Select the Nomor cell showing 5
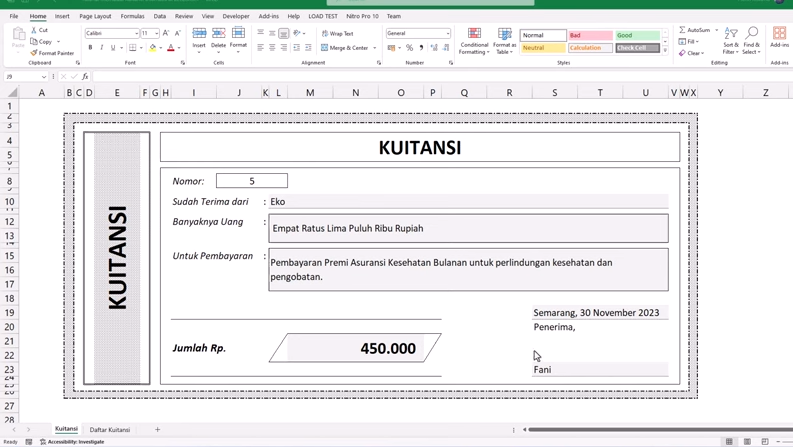The image size is (793, 447). coord(252,181)
